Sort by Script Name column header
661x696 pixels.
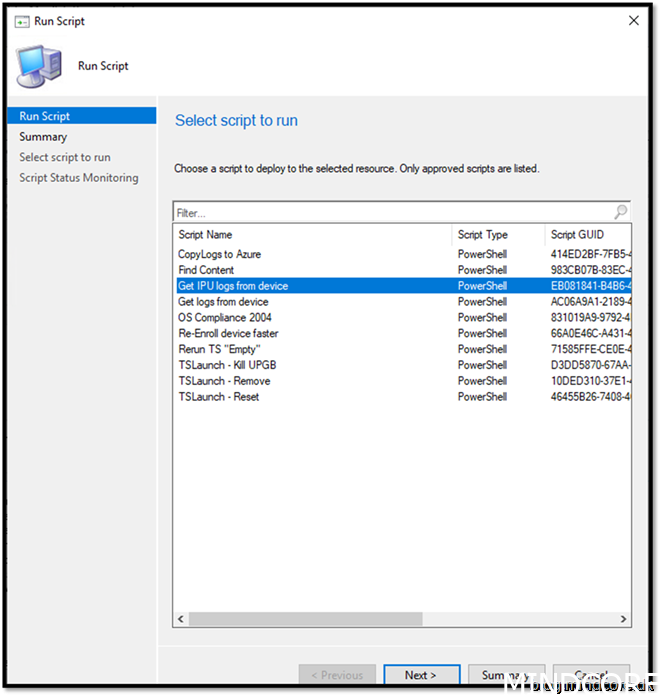click(x=311, y=235)
